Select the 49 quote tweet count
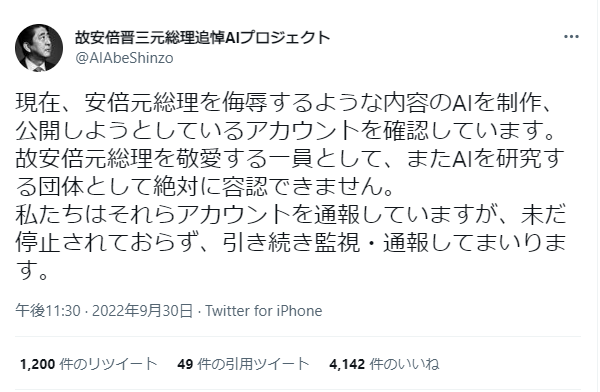600x392 pixels. coord(185,364)
